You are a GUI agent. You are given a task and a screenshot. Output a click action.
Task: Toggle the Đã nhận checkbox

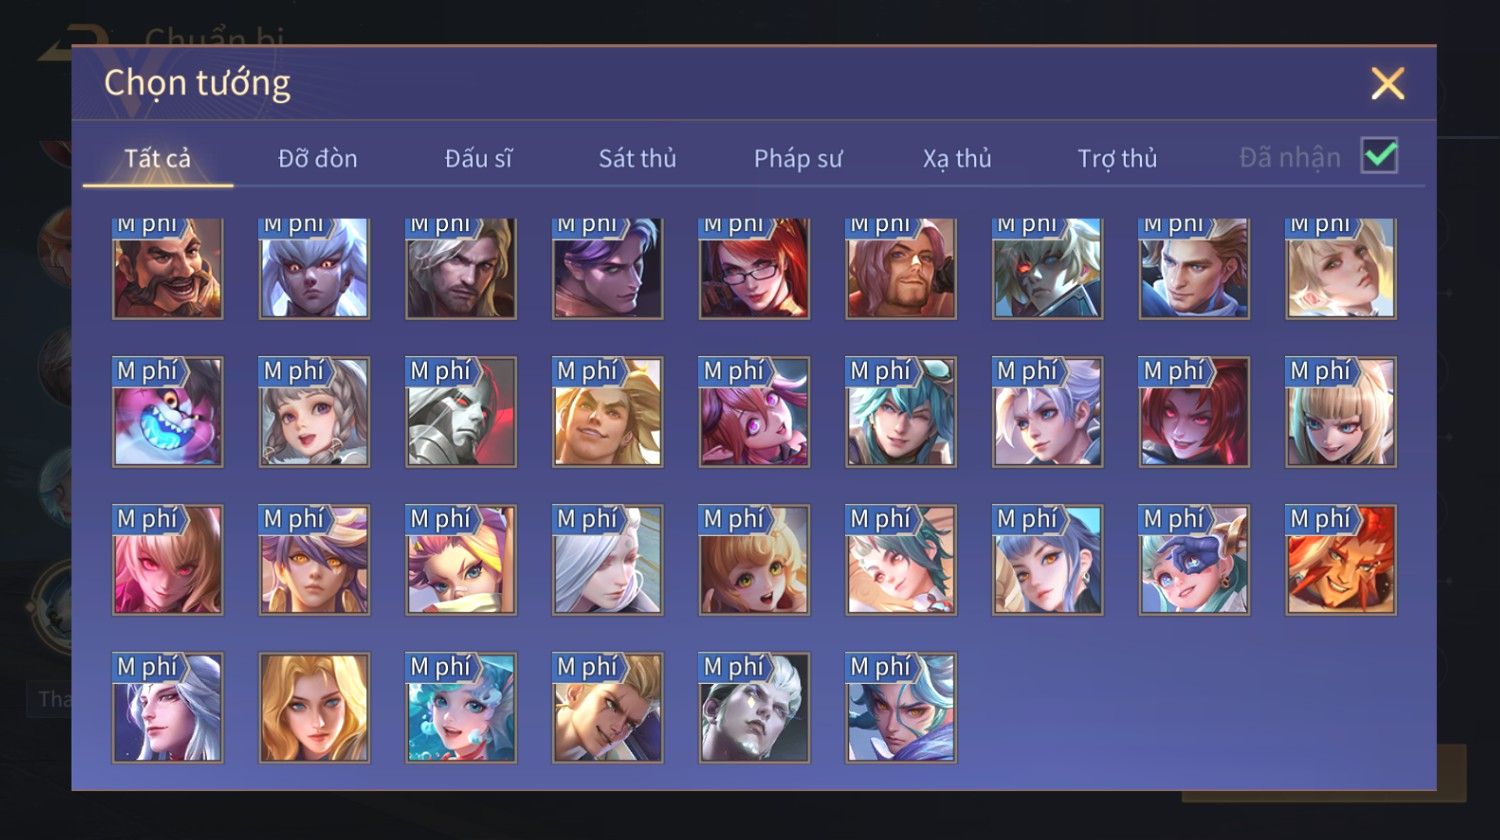click(x=1380, y=156)
